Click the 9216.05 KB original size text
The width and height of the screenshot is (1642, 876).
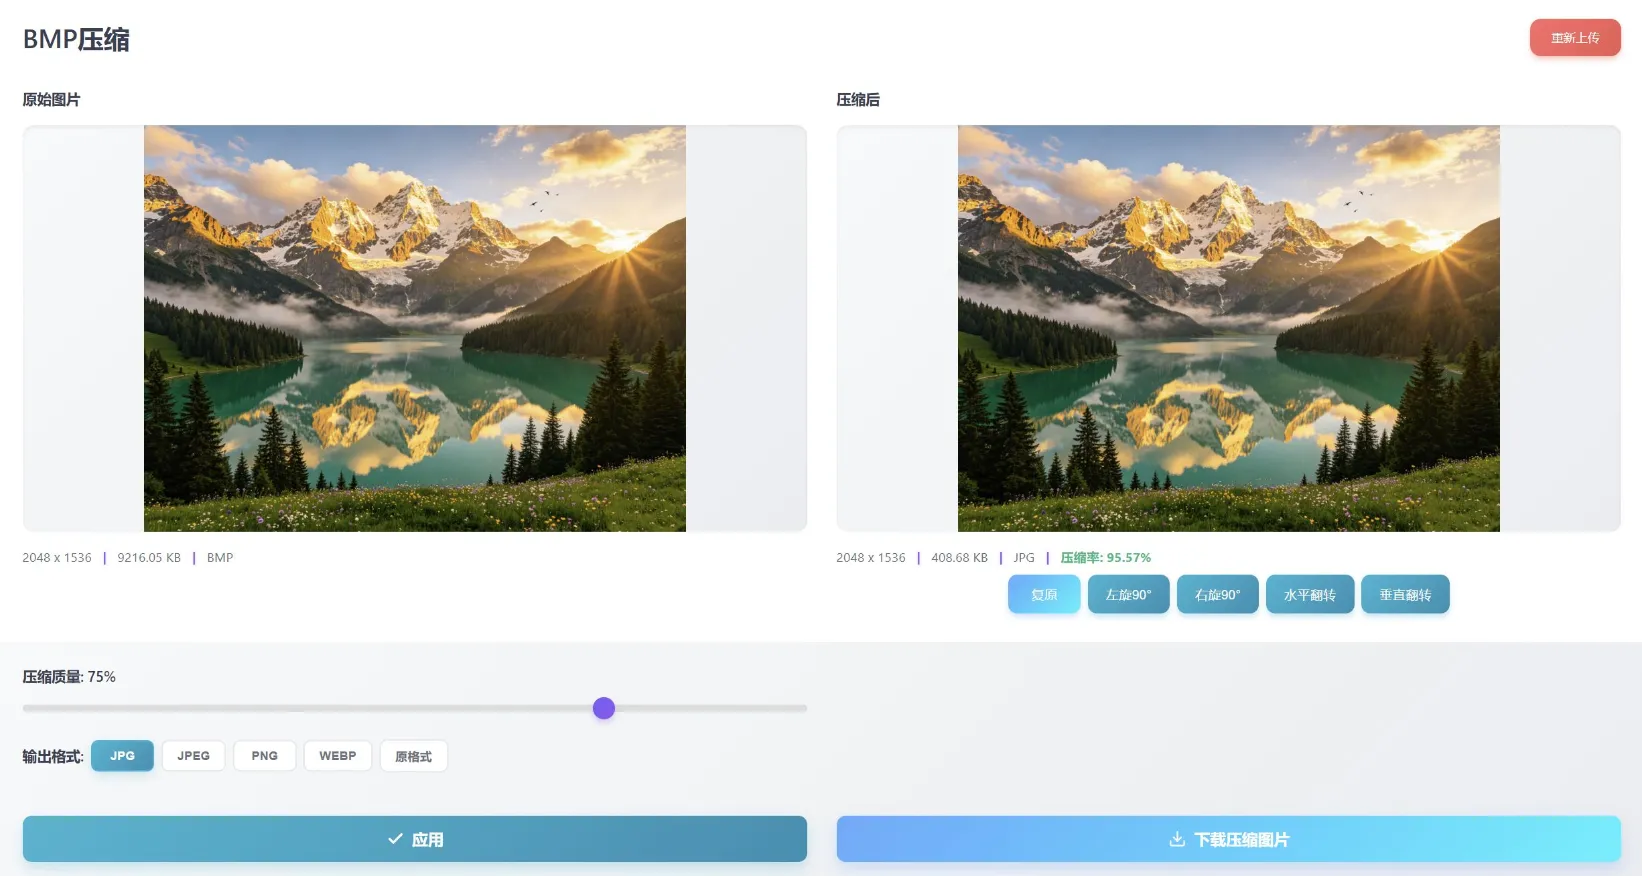tap(149, 558)
